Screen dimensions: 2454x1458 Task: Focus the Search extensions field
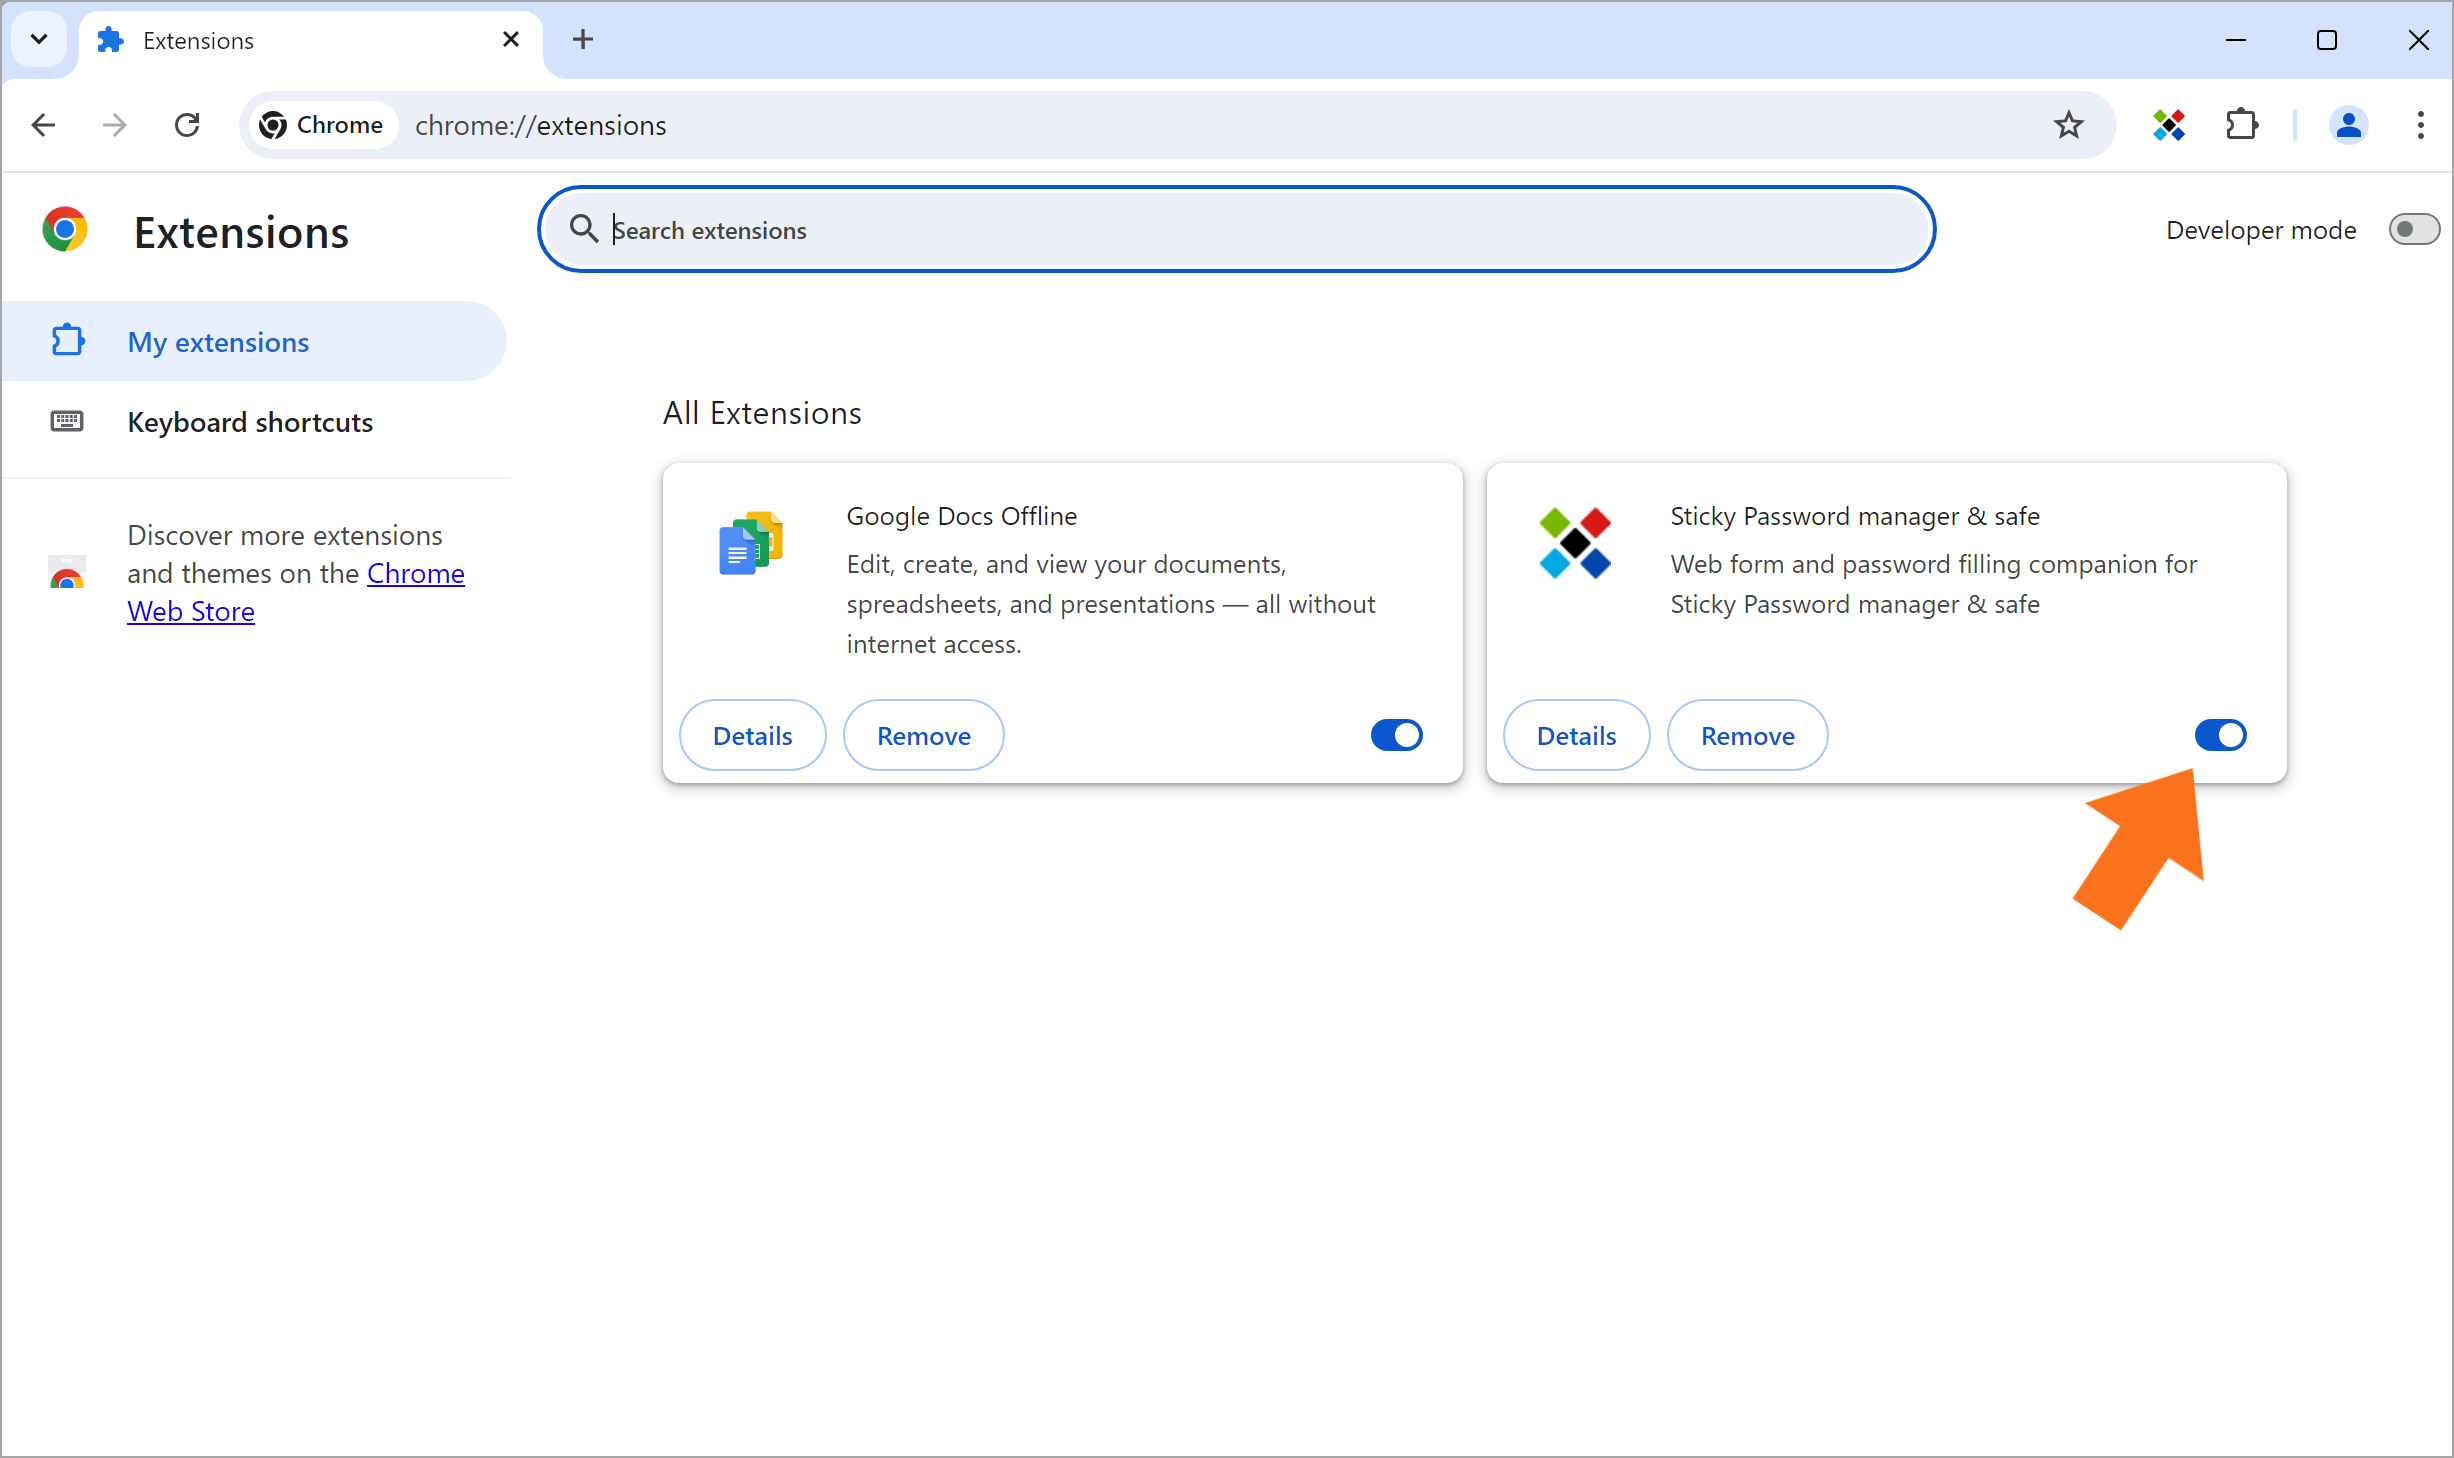[x=1236, y=229]
